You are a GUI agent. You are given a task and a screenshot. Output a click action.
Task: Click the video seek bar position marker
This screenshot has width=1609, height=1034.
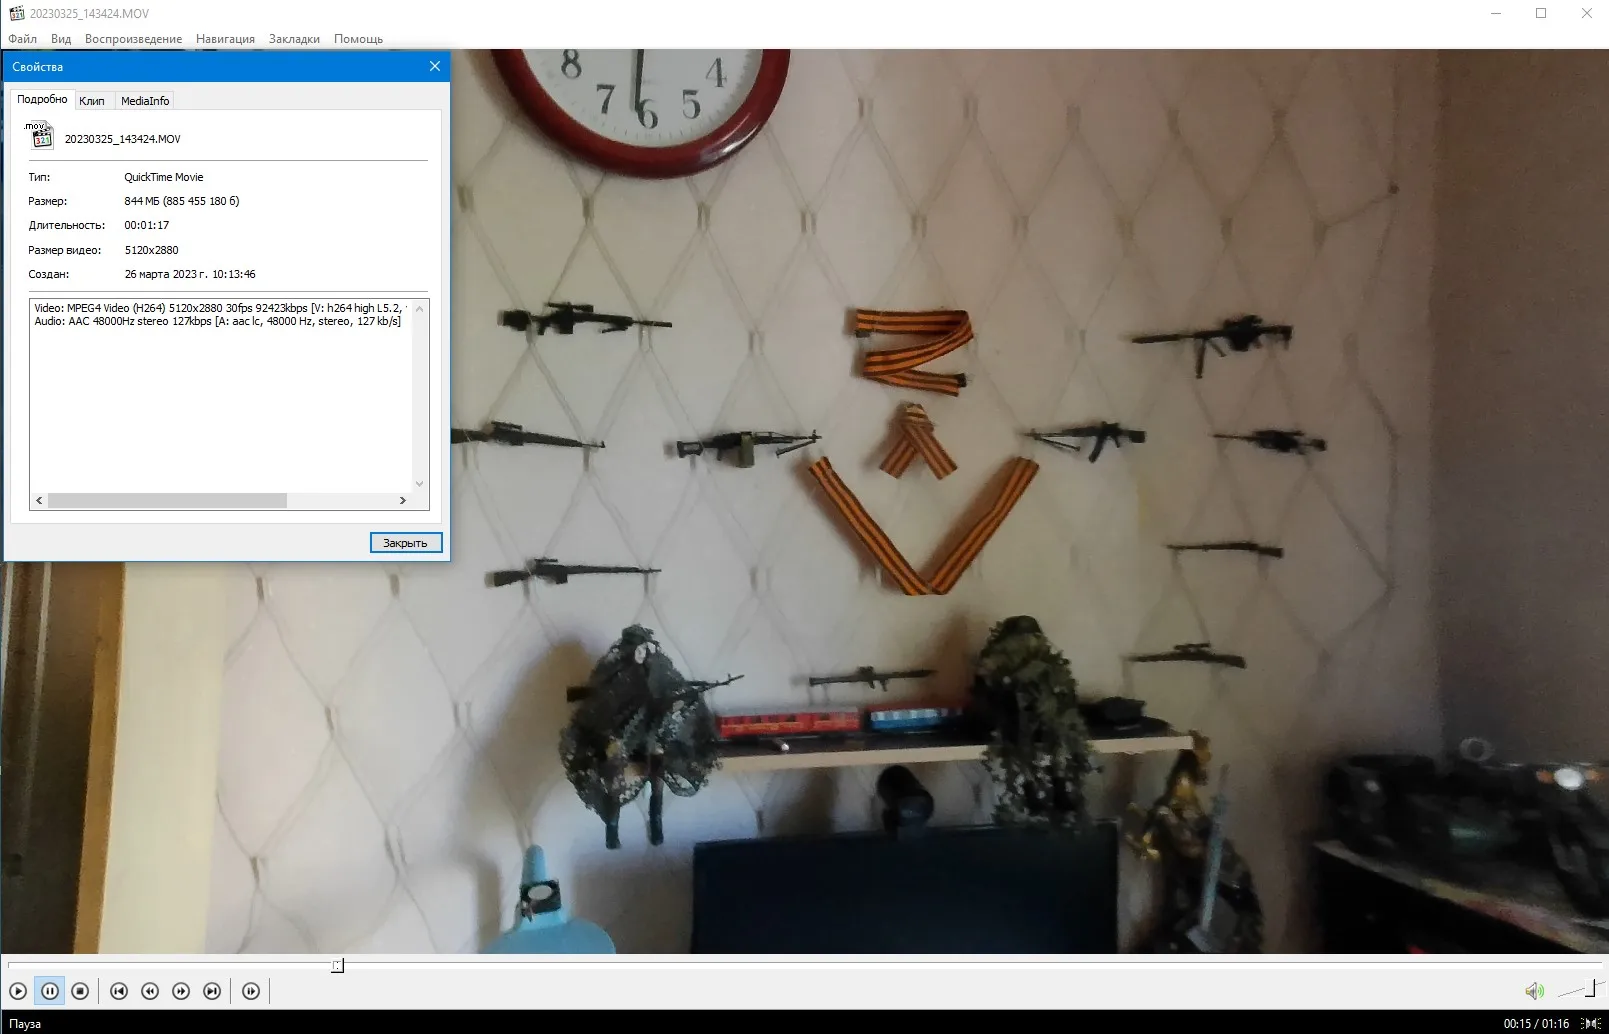click(x=338, y=966)
